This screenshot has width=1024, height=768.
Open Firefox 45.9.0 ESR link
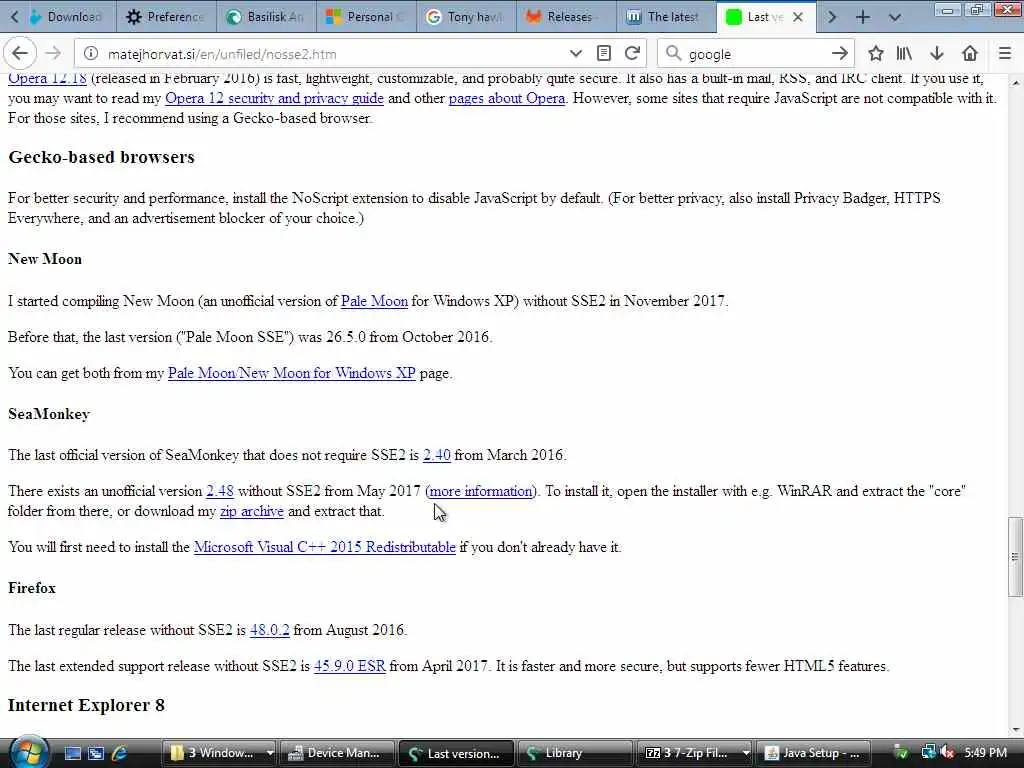349,666
